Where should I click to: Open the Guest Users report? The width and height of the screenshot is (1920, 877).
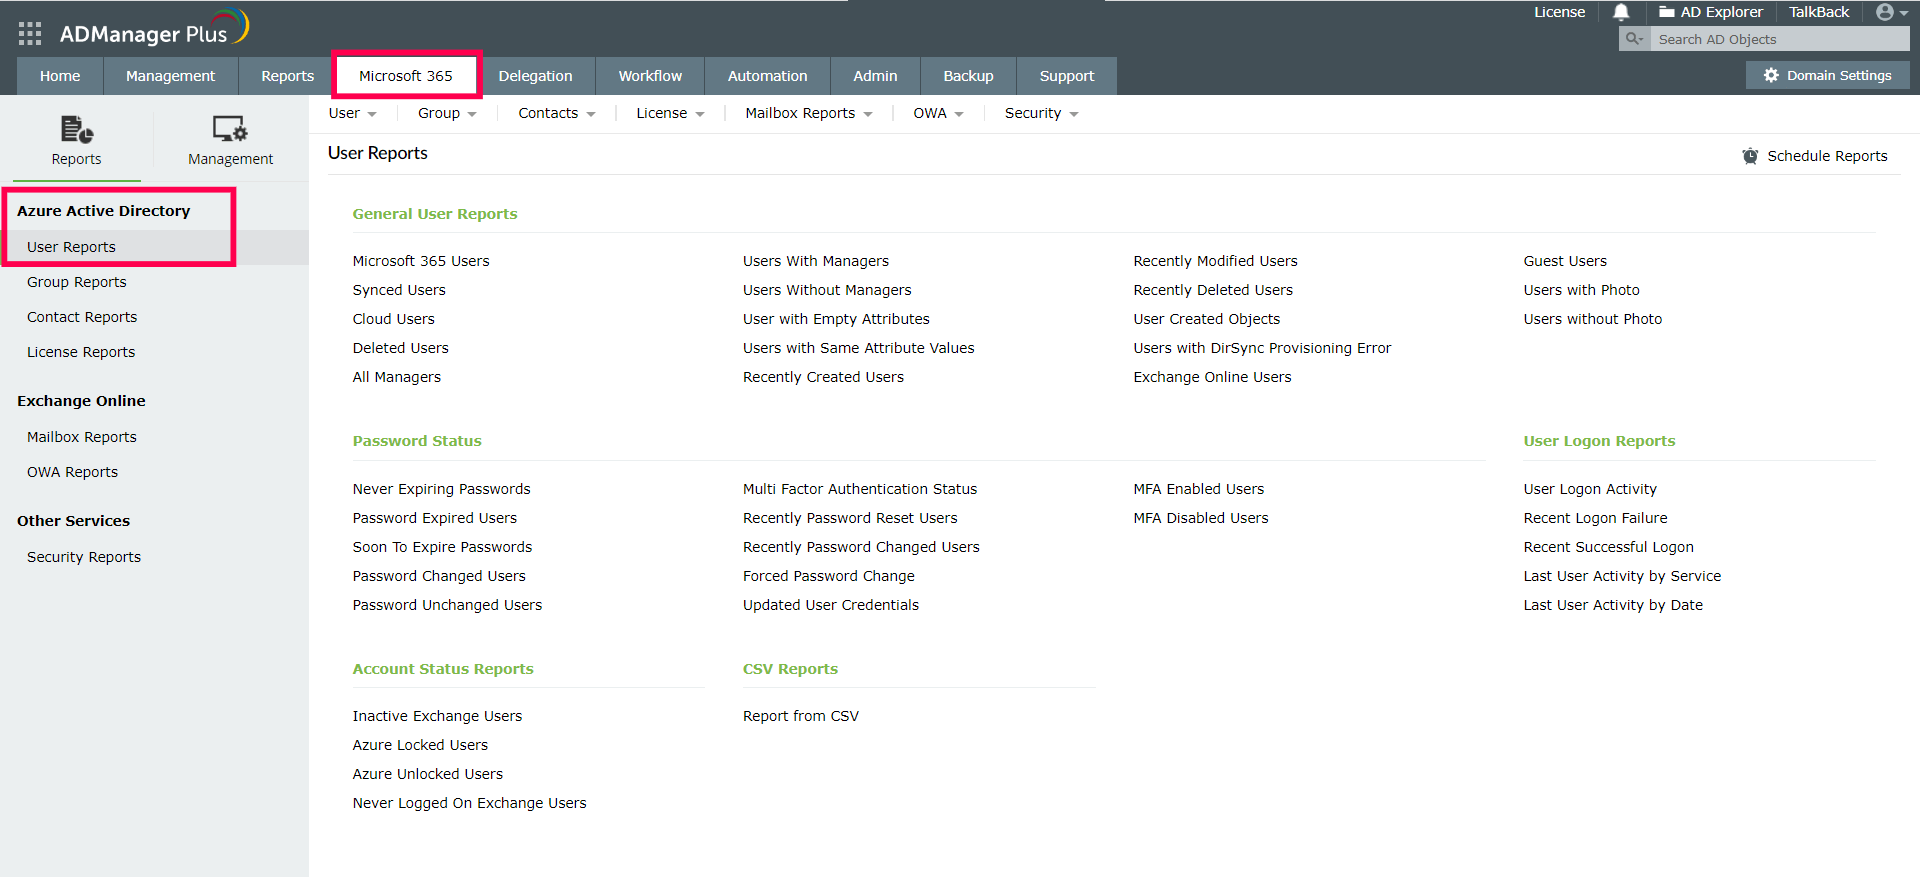(1565, 261)
